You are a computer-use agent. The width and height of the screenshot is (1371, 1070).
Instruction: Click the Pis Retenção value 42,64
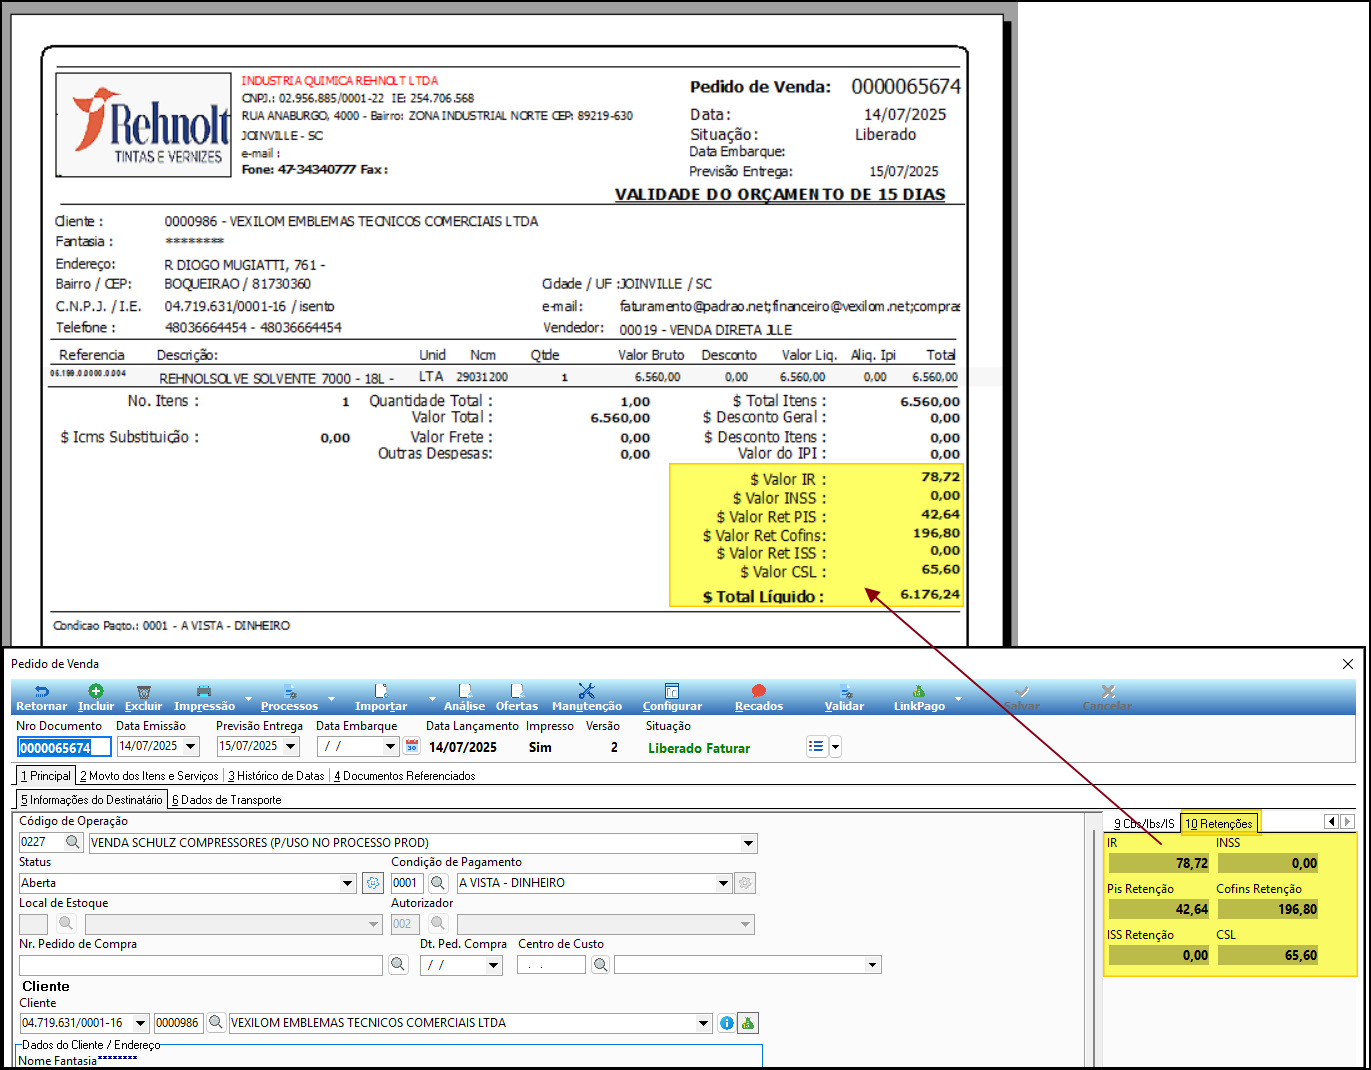click(x=1159, y=909)
